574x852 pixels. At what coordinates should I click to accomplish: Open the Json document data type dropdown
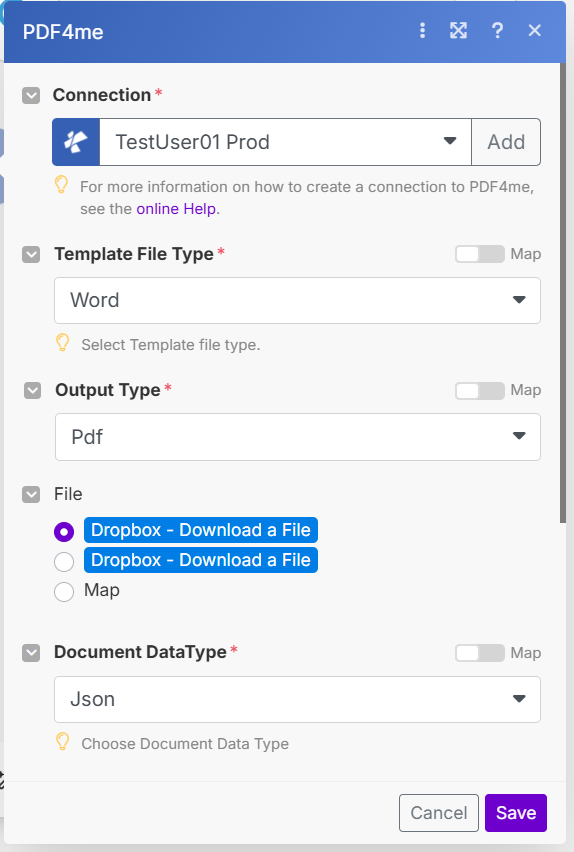[x=297, y=699]
